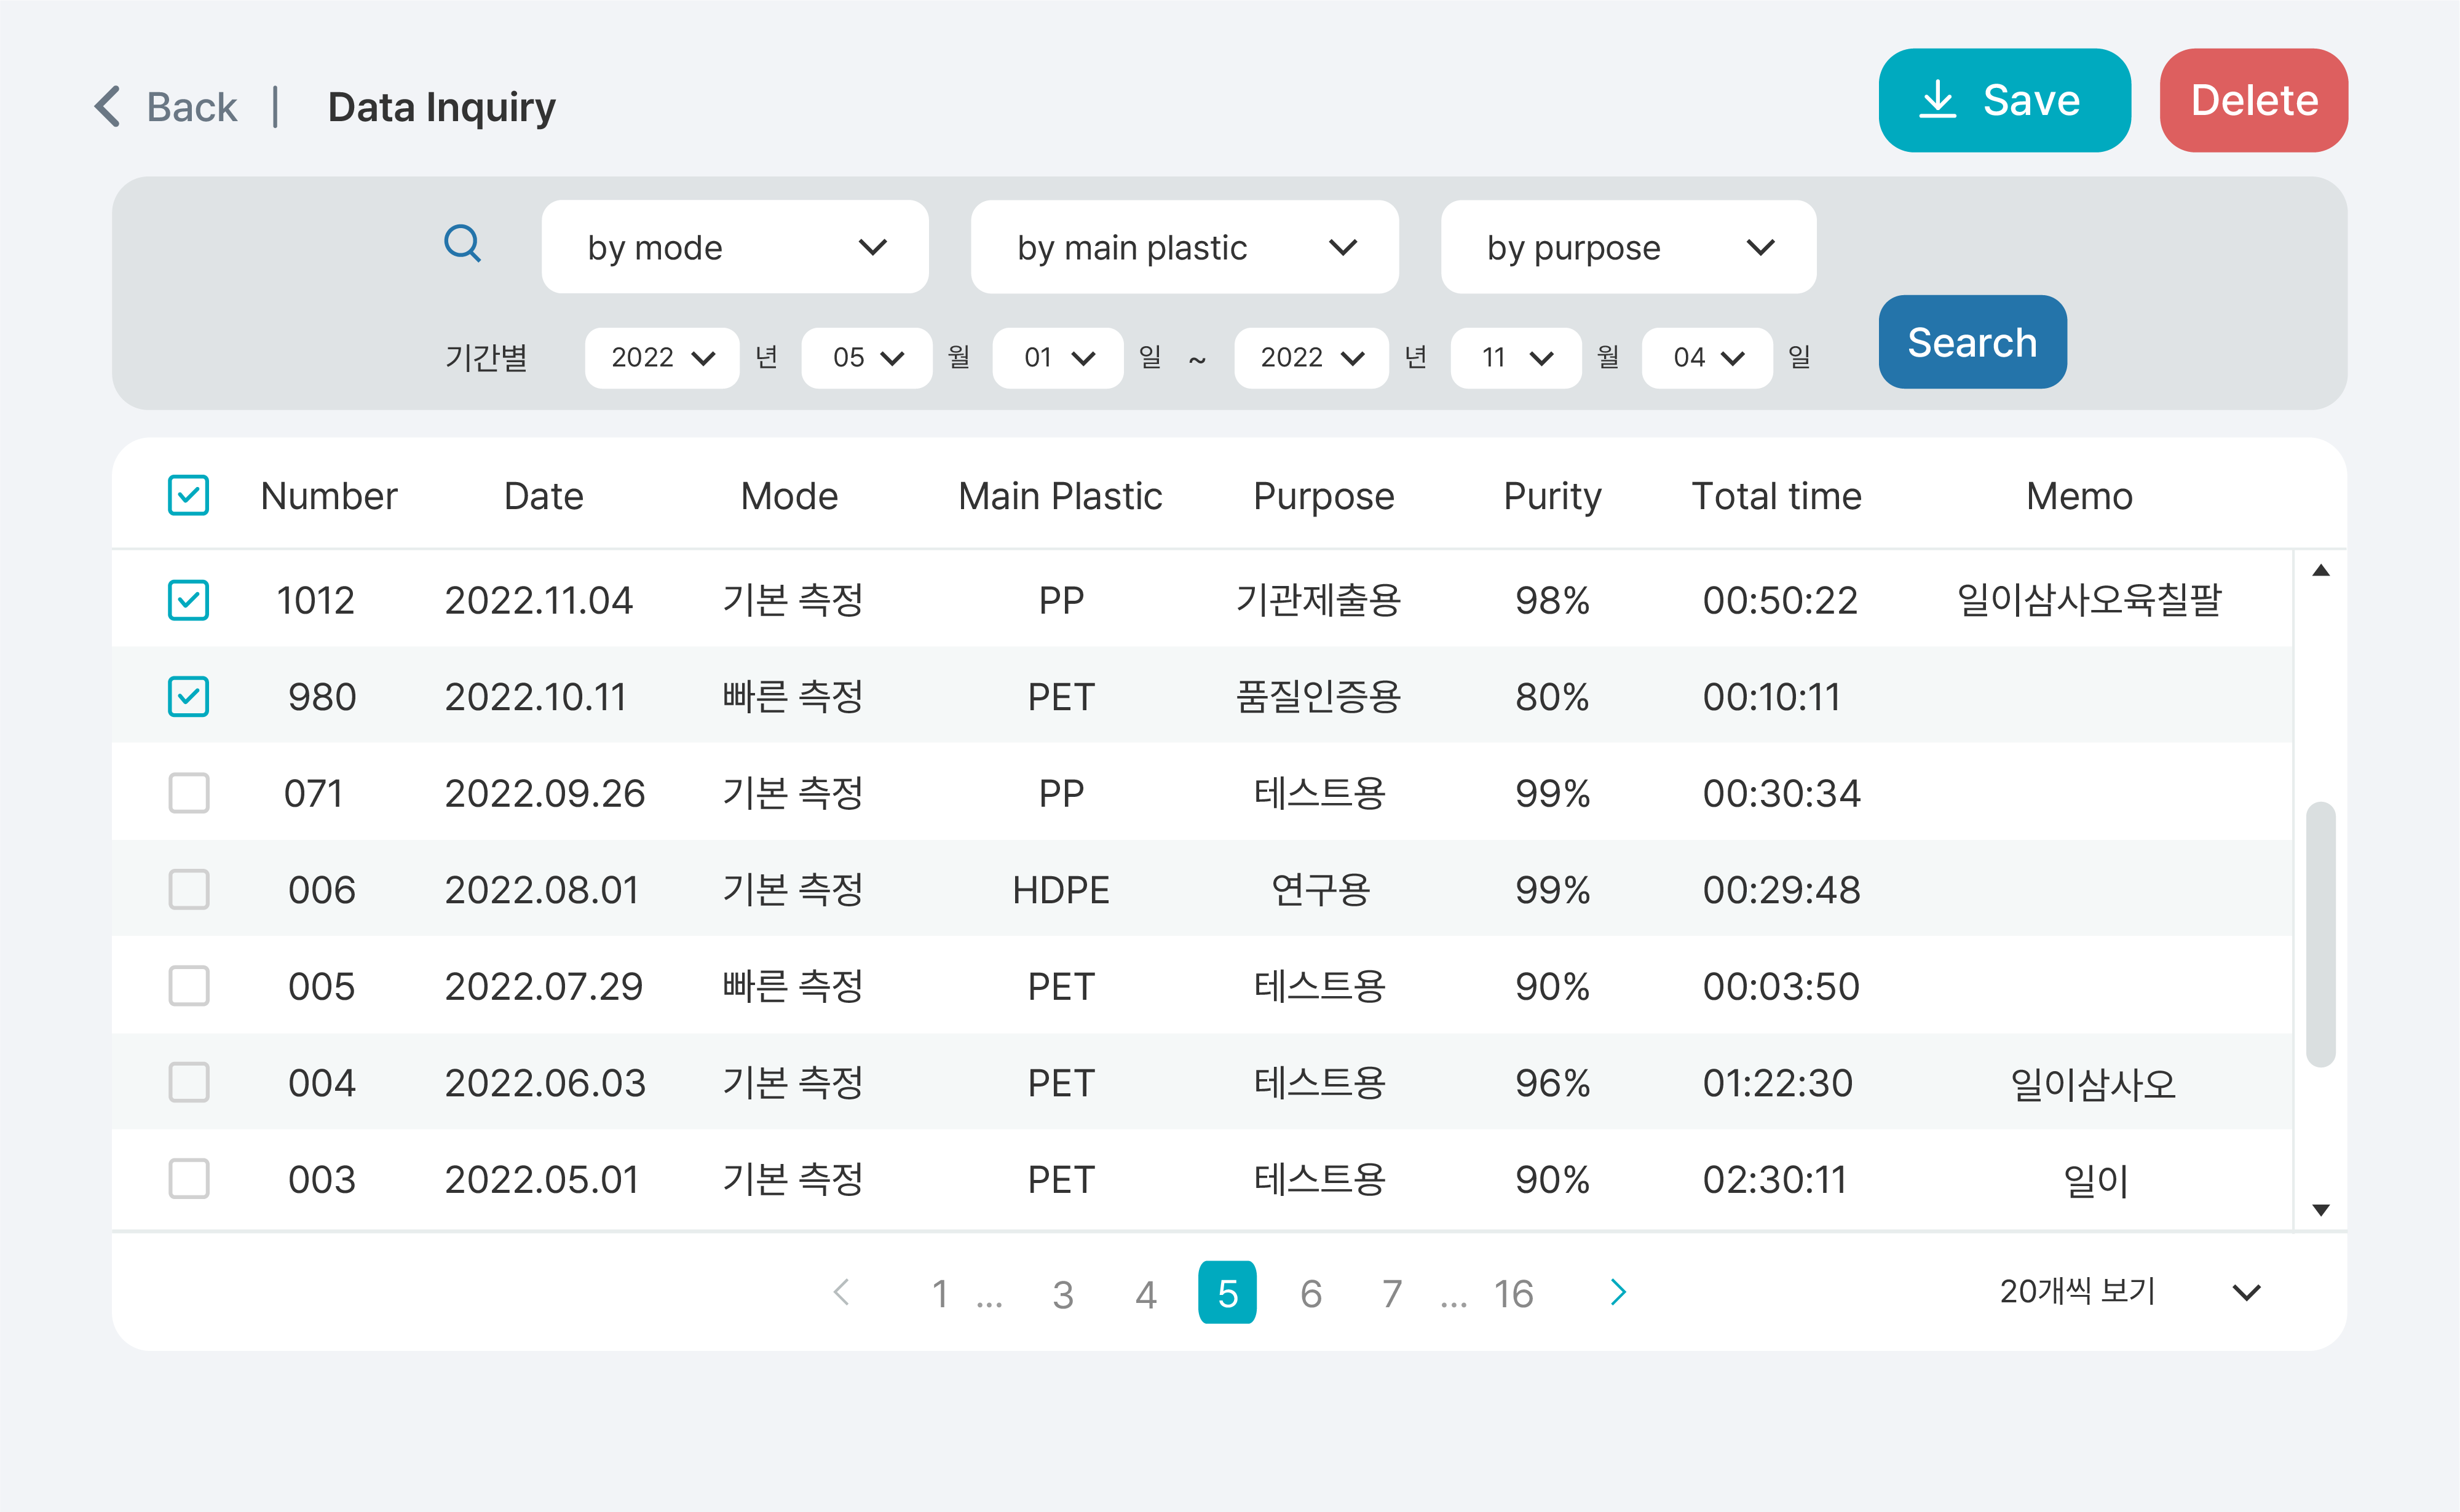Check the row 006 checkbox
Image resolution: width=2460 pixels, height=1512 pixels.
pos(188,889)
